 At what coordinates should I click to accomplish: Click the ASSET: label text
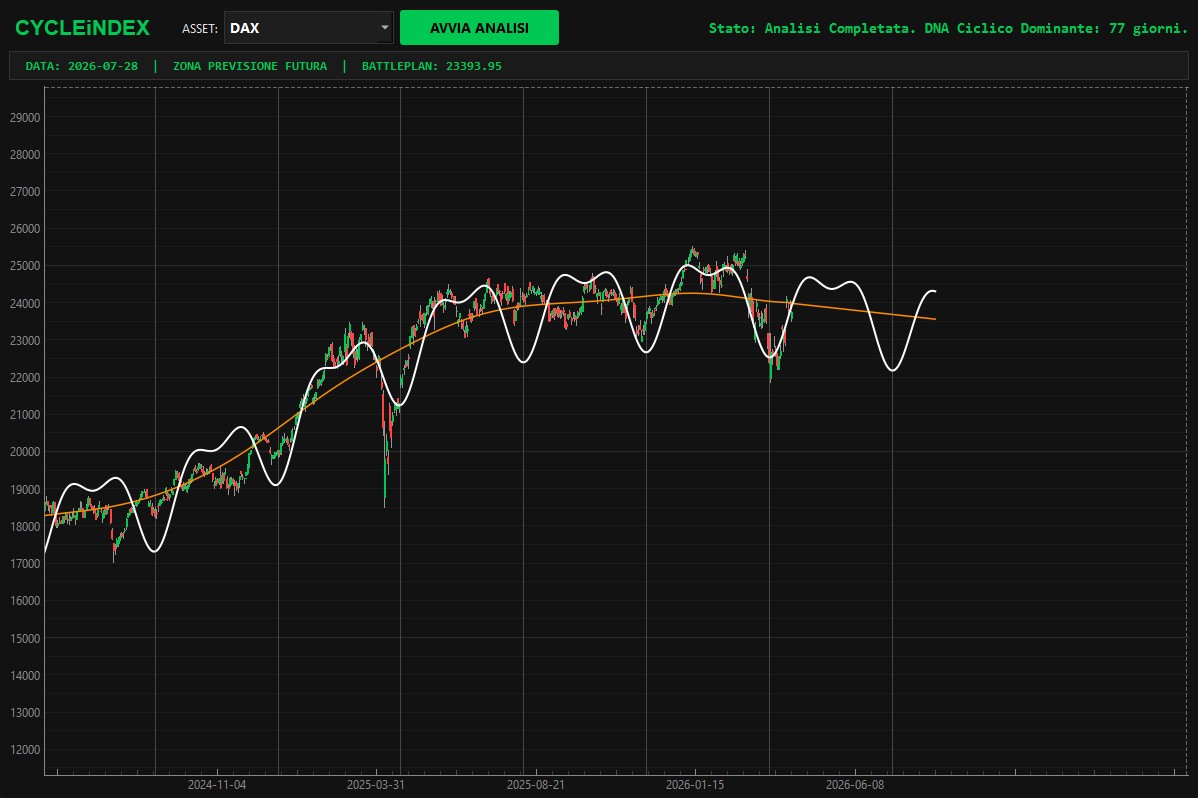(199, 28)
